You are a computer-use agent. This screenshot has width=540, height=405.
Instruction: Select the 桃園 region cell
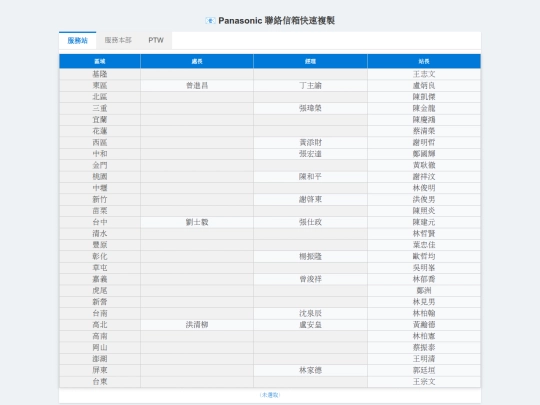pos(100,177)
